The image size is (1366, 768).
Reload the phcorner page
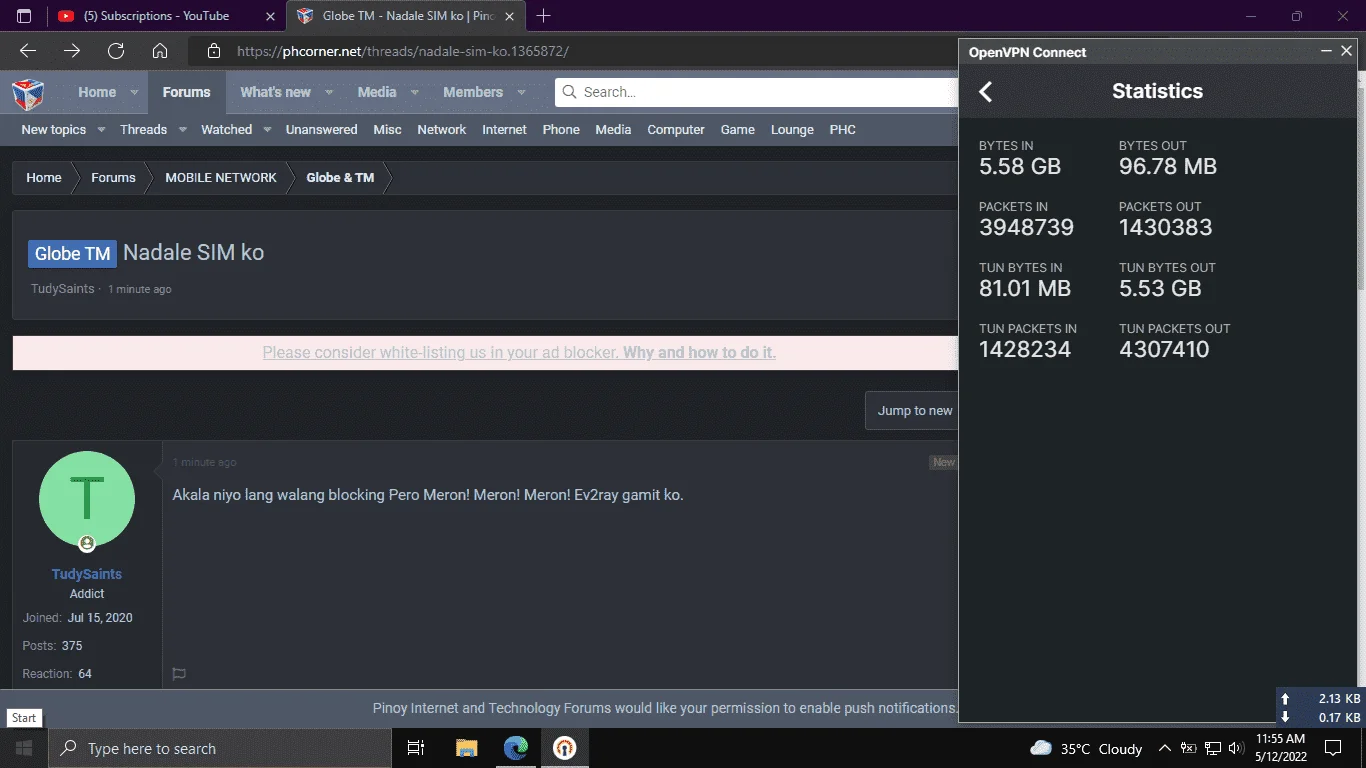pyautogui.click(x=116, y=51)
